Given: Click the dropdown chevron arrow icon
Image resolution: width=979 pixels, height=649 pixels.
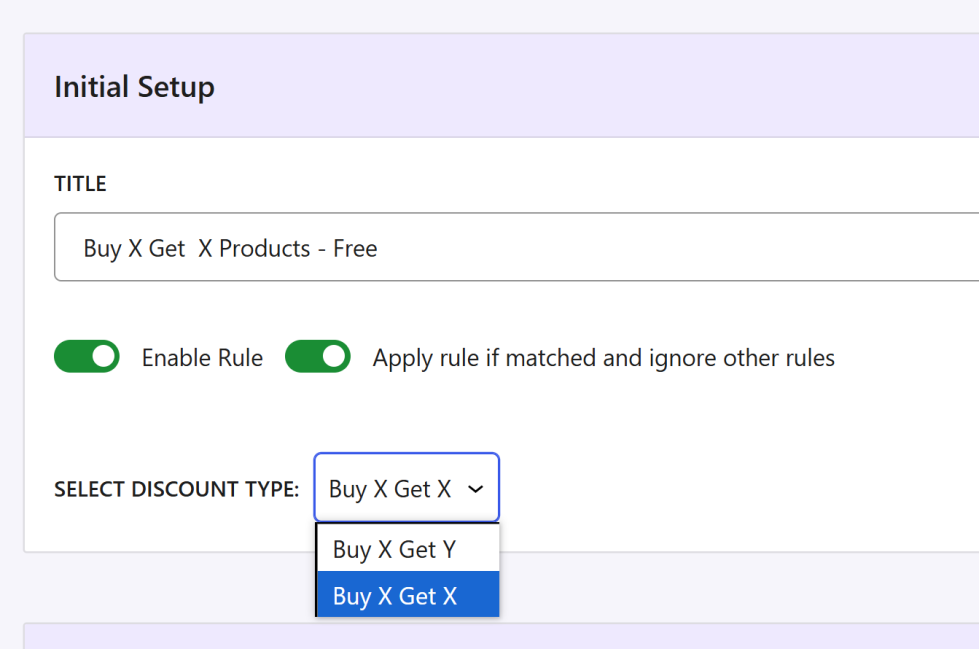Looking at the screenshot, I should [x=476, y=489].
